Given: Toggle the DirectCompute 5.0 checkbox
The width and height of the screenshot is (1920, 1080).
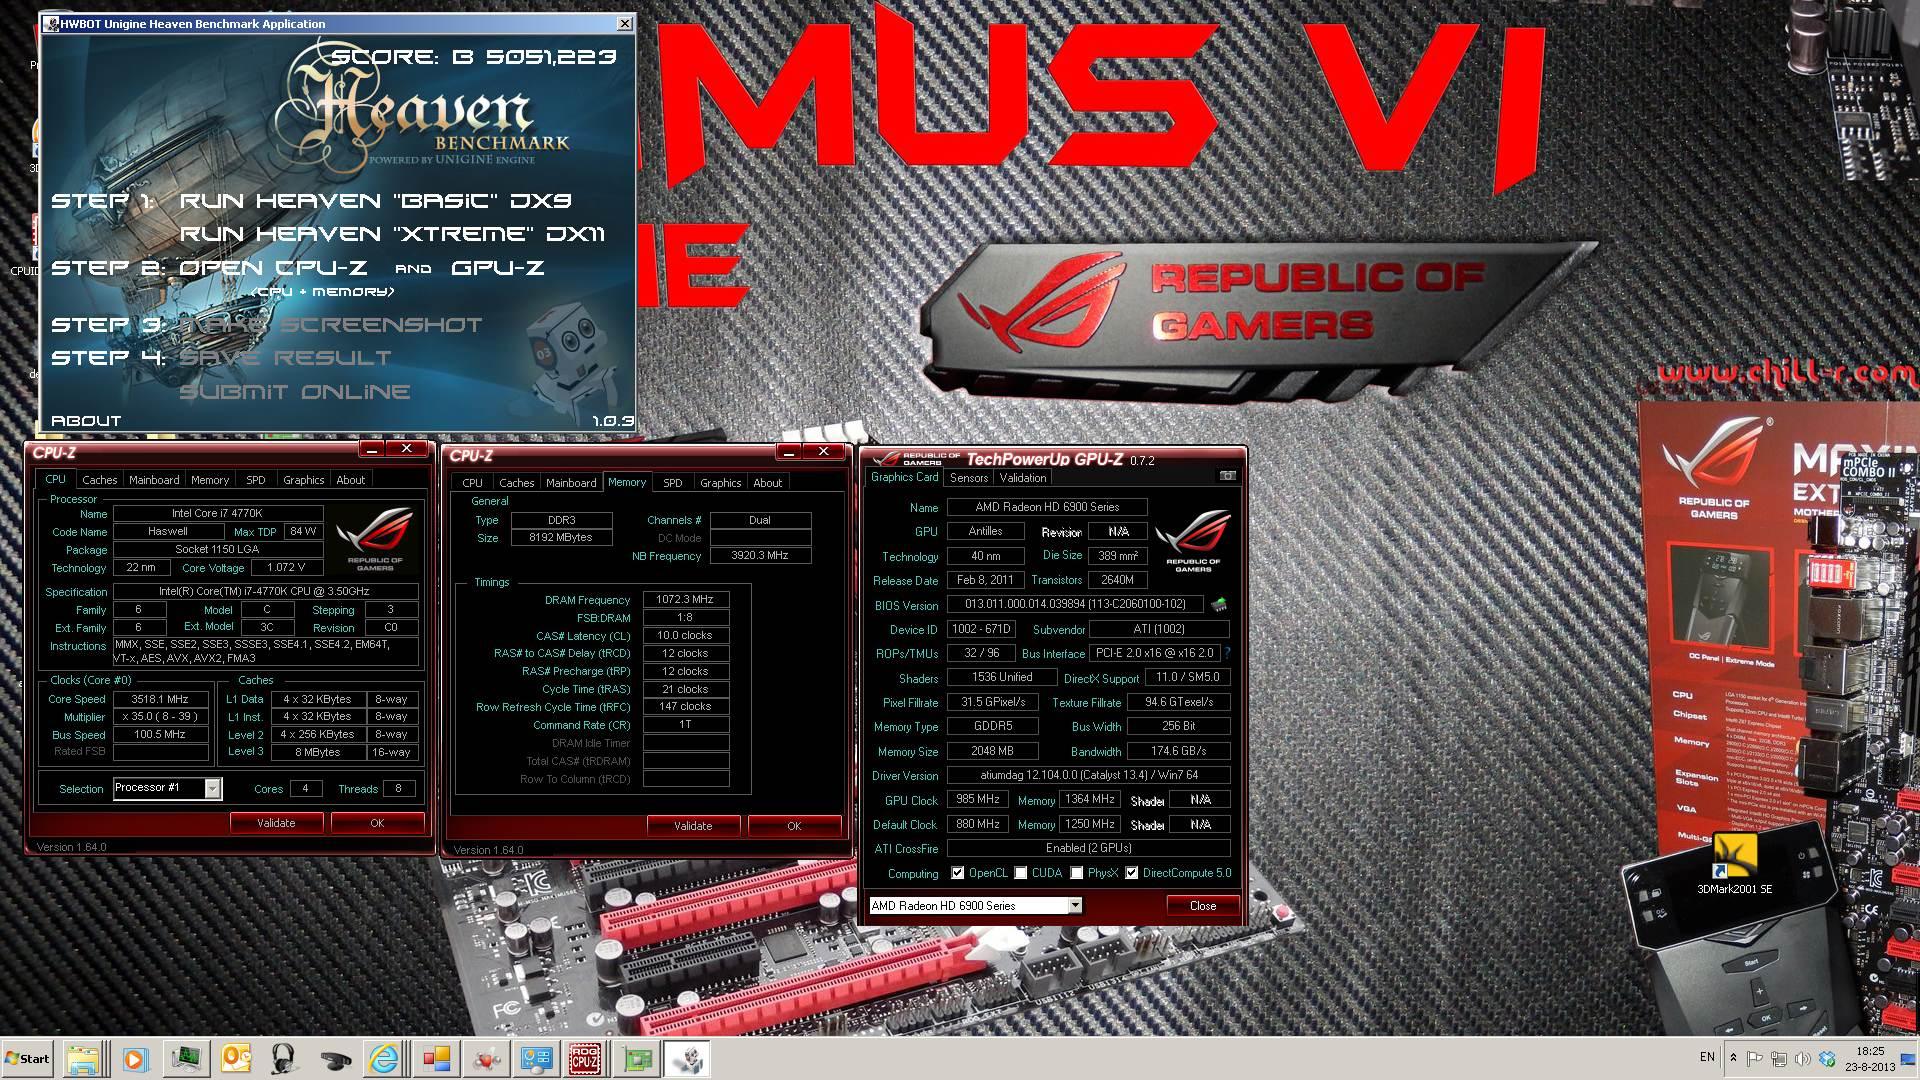Looking at the screenshot, I should point(1132,873).
